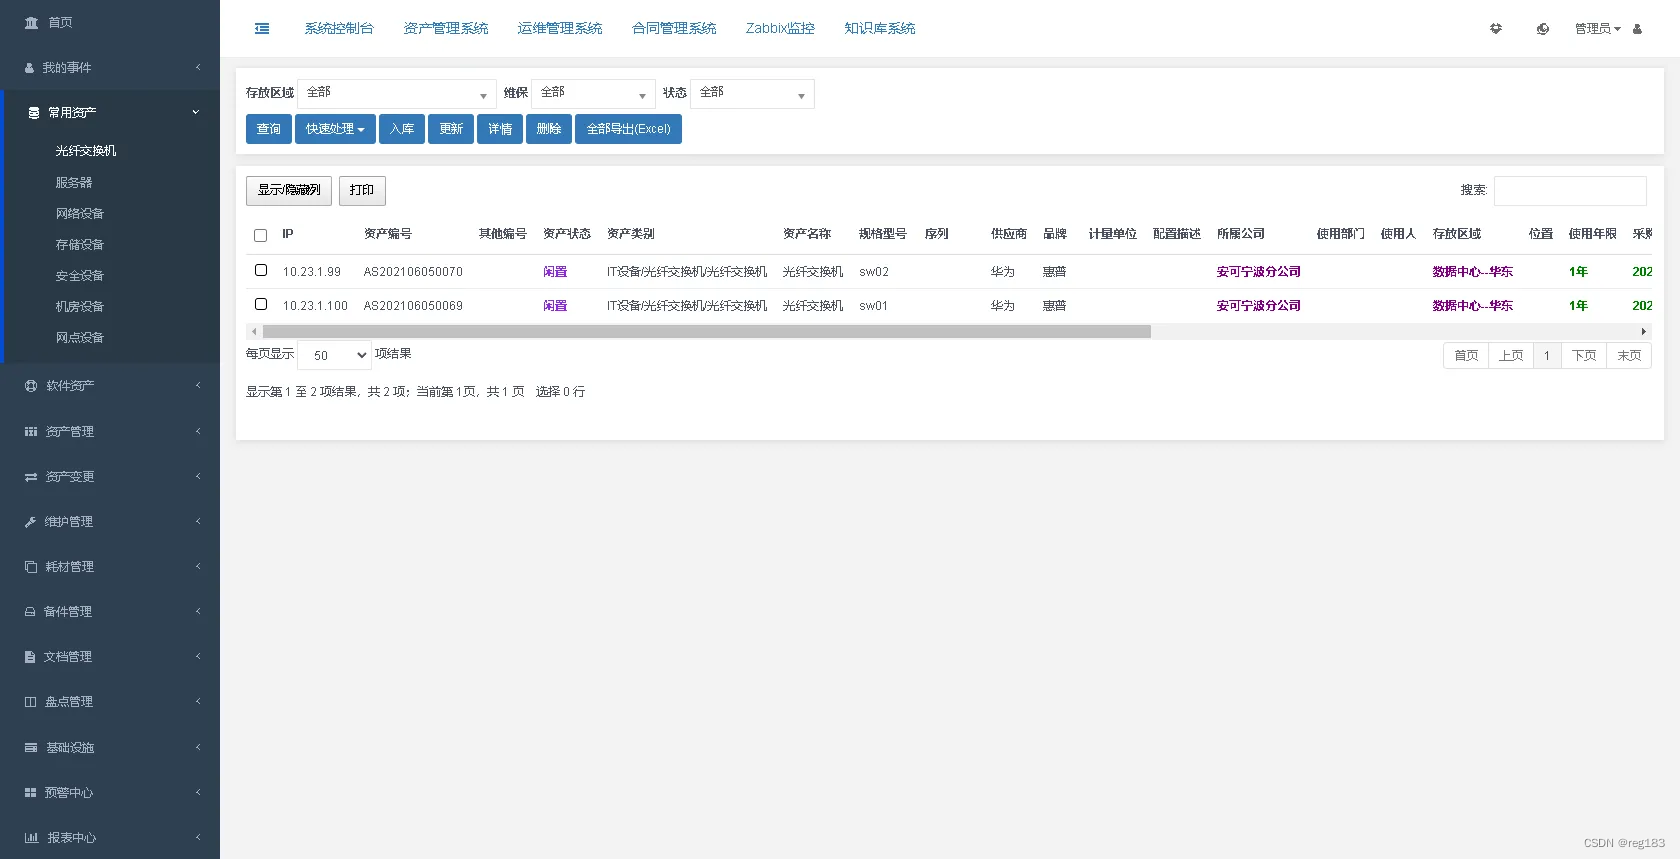
Task: Open the 维保 dropdown
Action: pos(593,94)
